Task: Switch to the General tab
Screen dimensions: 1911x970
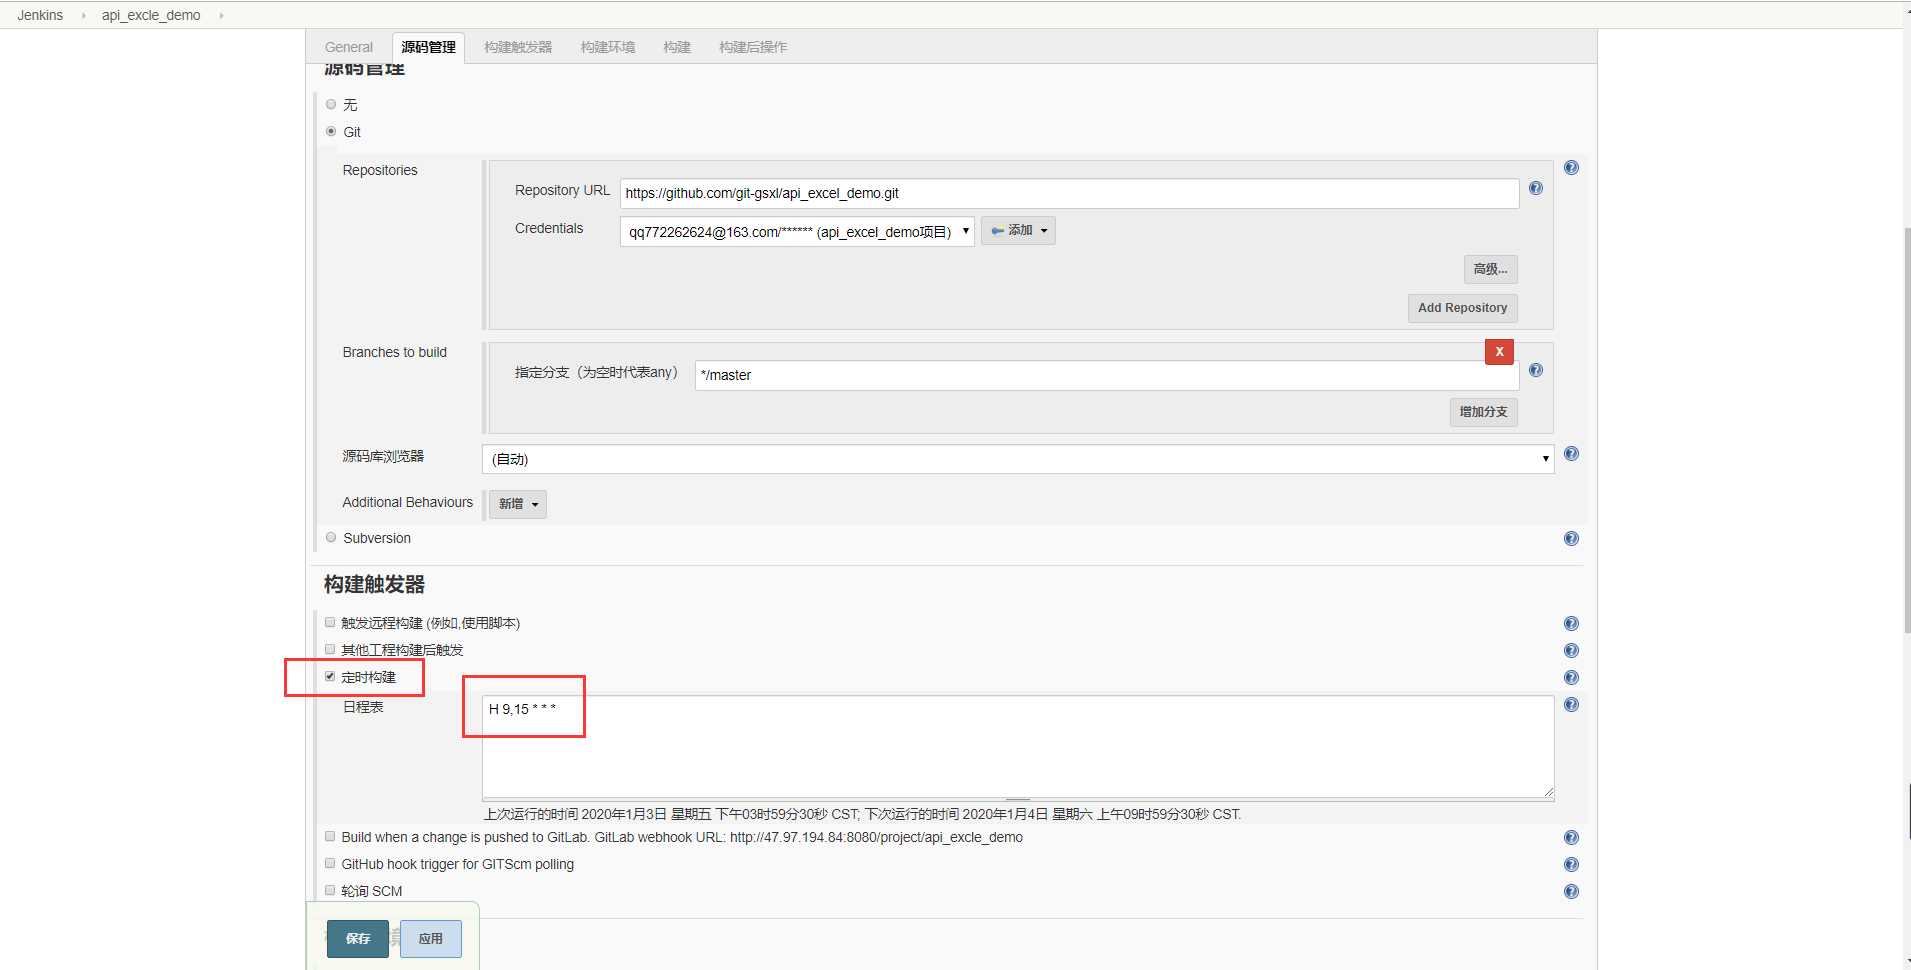Action: [x=348, y=47]
